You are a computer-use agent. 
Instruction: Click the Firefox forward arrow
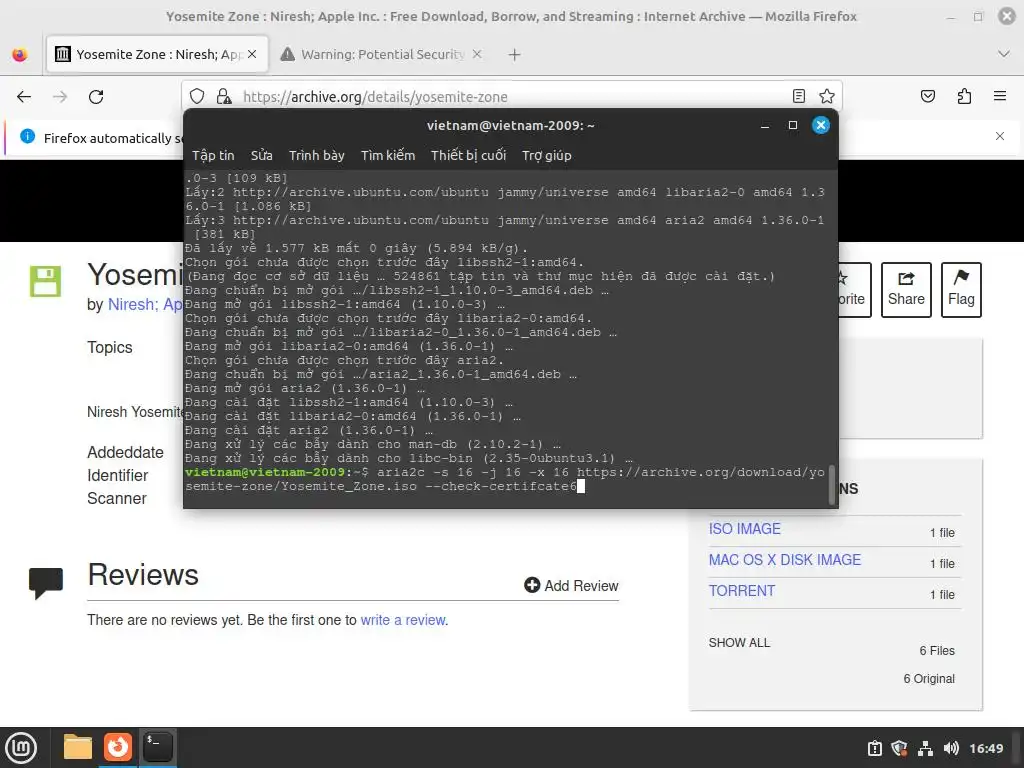point(60,97)
